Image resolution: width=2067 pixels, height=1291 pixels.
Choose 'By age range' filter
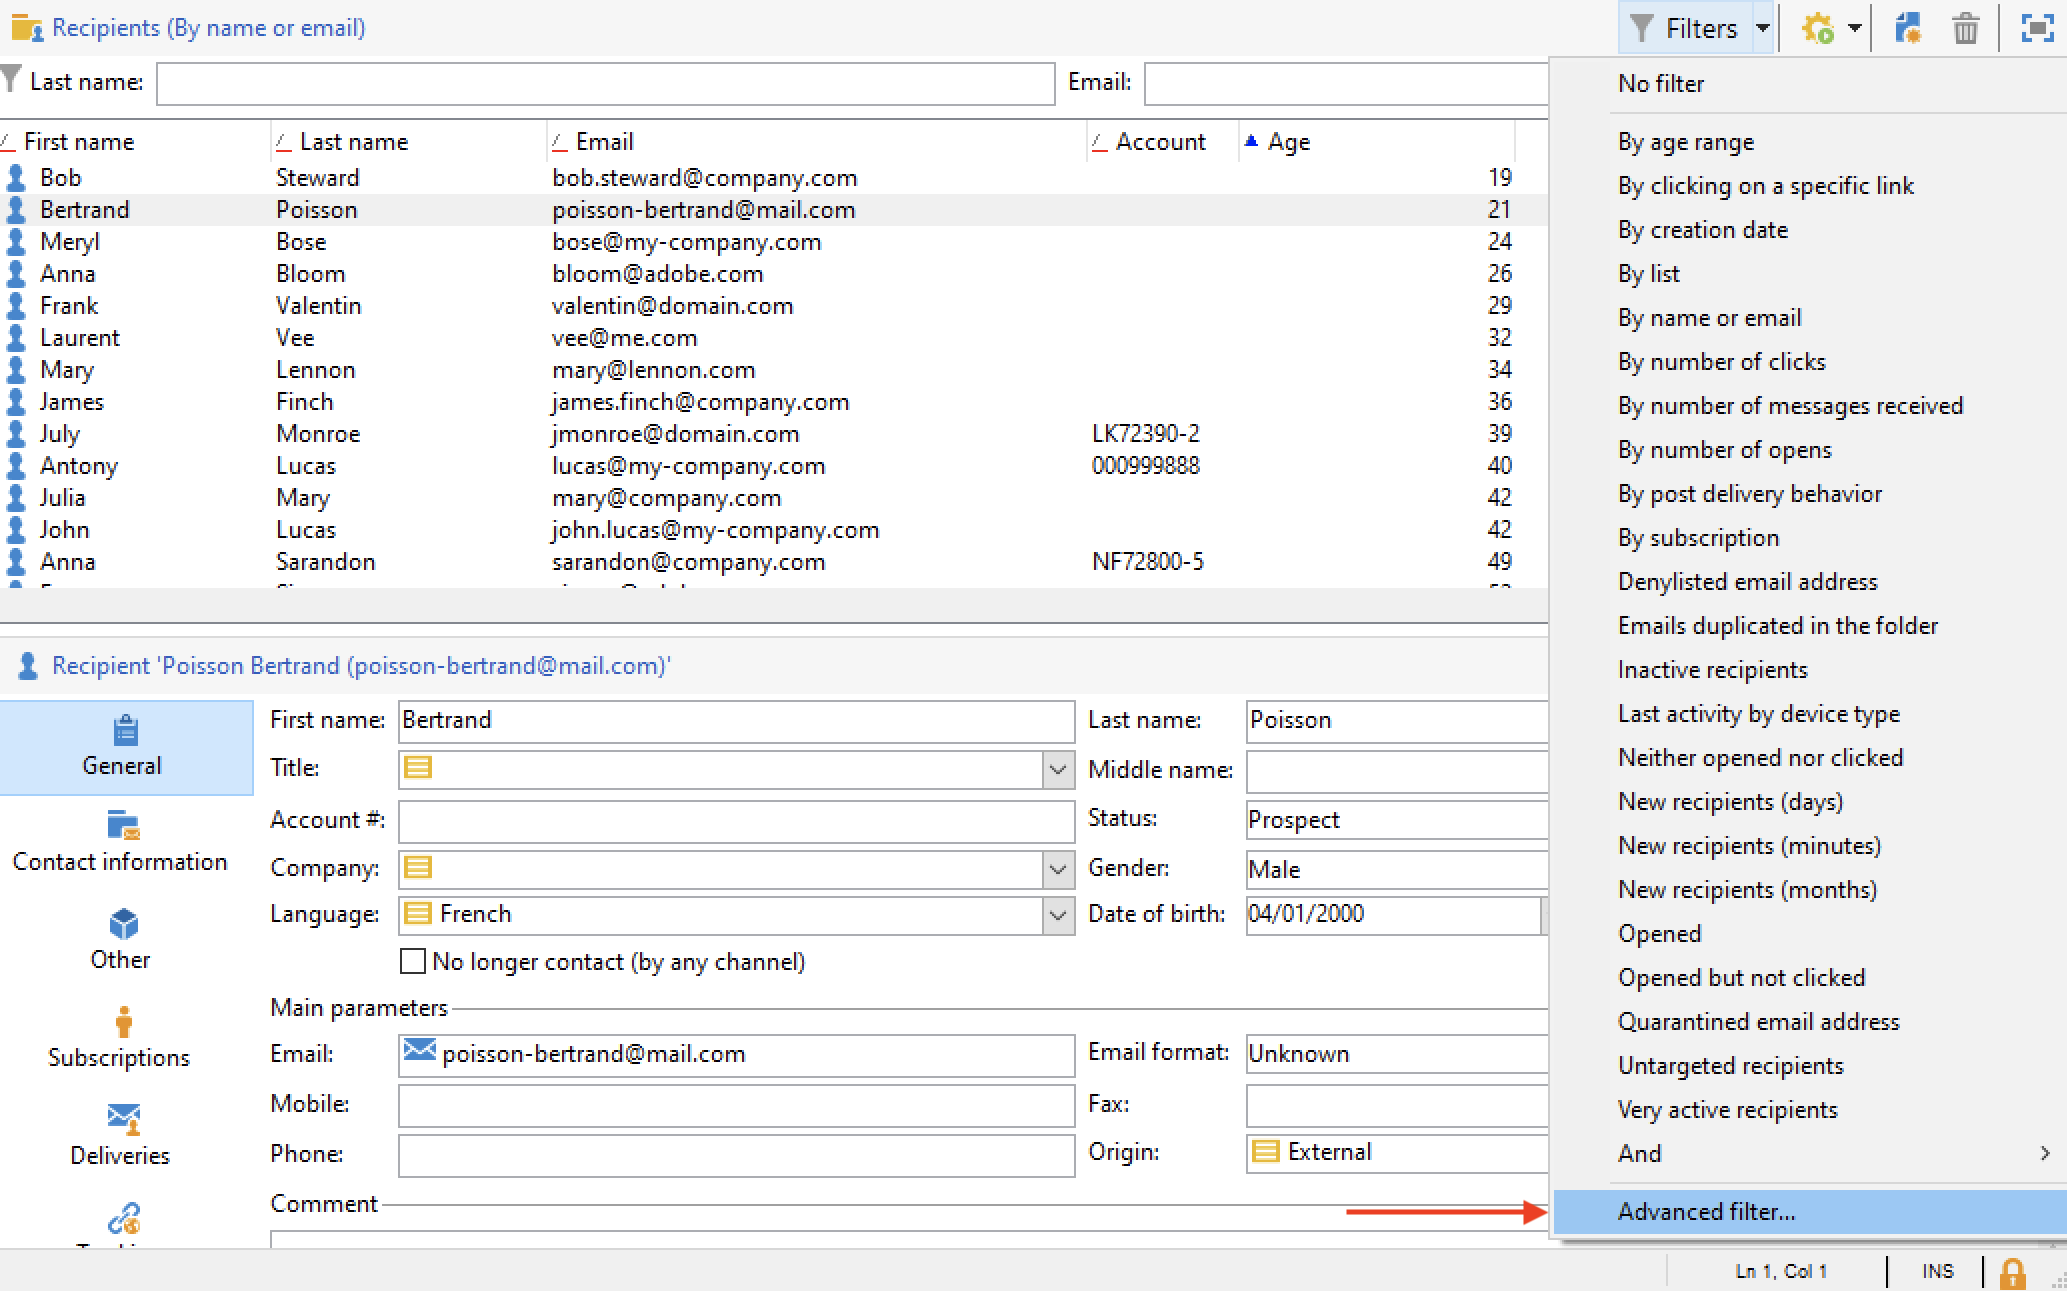point(1685,142)
